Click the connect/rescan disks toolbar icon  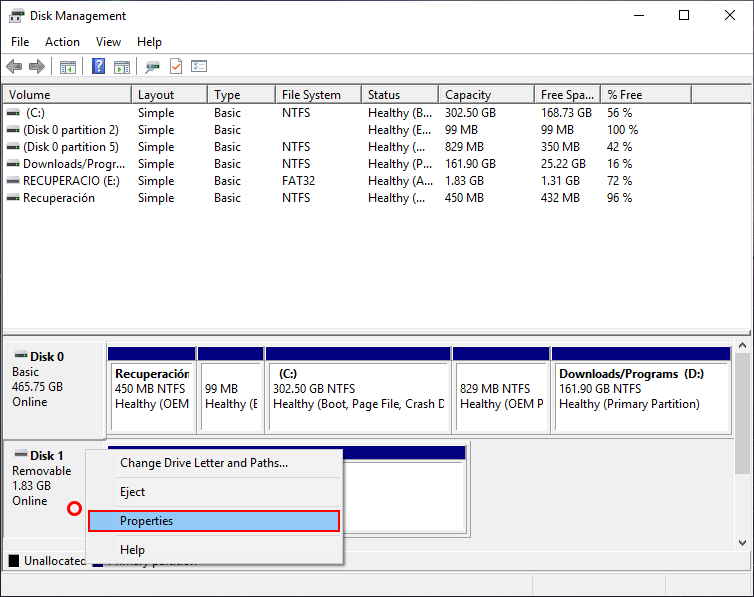tap(152, 67)
